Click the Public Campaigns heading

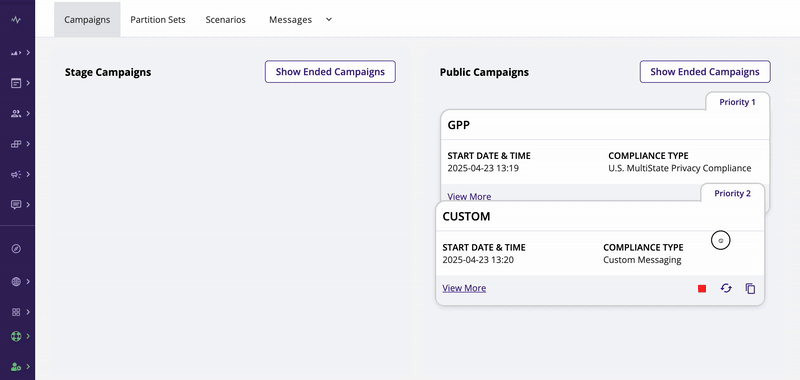(484, 72)
